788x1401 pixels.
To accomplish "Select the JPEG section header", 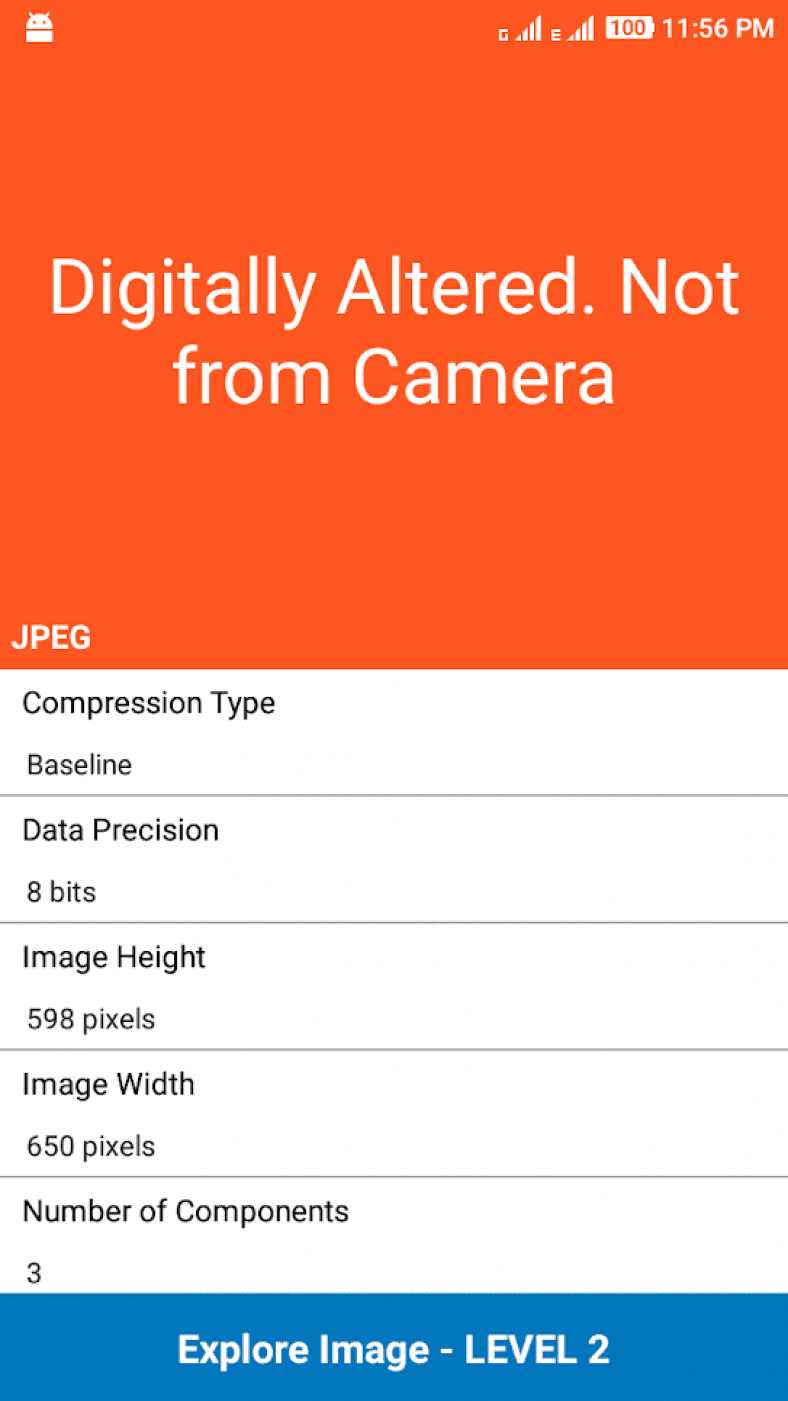I will (x=51, y=637).
